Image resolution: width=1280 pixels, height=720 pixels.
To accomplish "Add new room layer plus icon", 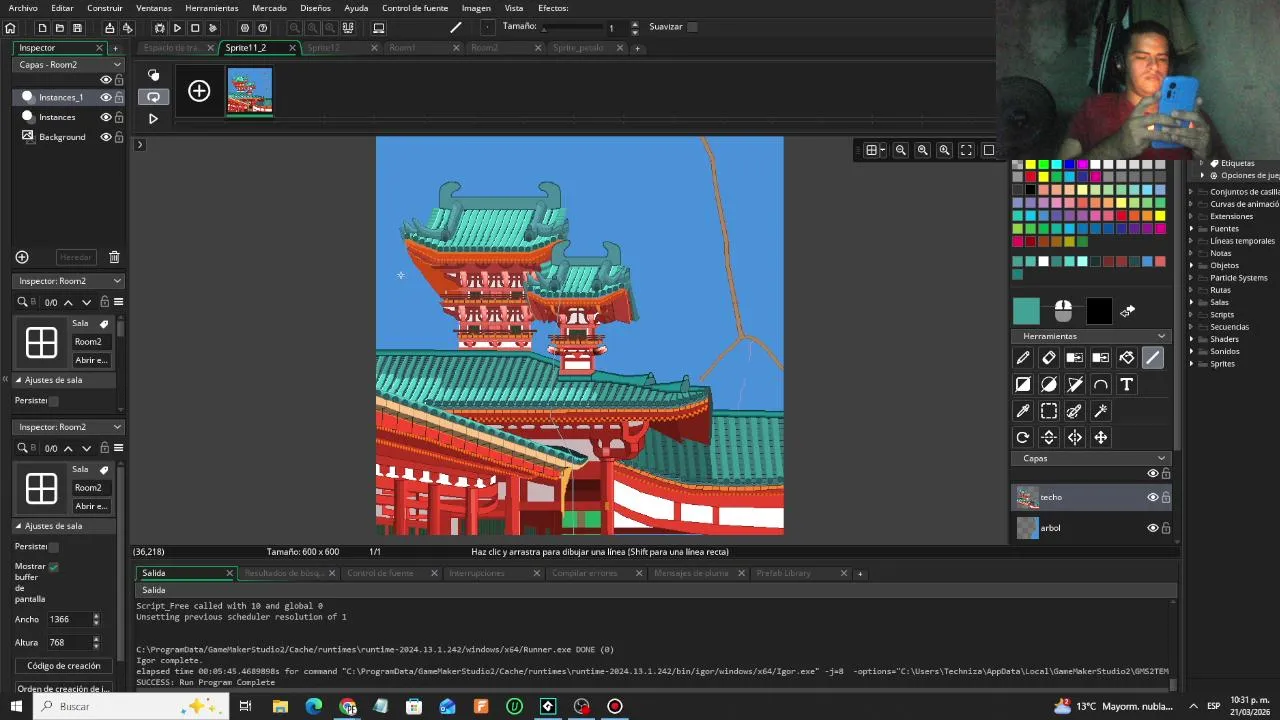I will (x=22, y=257).
